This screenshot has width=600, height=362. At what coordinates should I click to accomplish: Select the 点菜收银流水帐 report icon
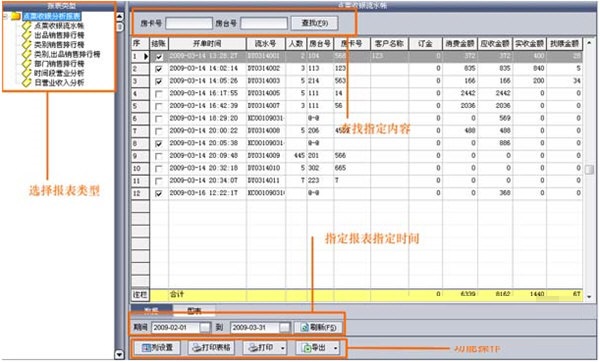(26, 26)
